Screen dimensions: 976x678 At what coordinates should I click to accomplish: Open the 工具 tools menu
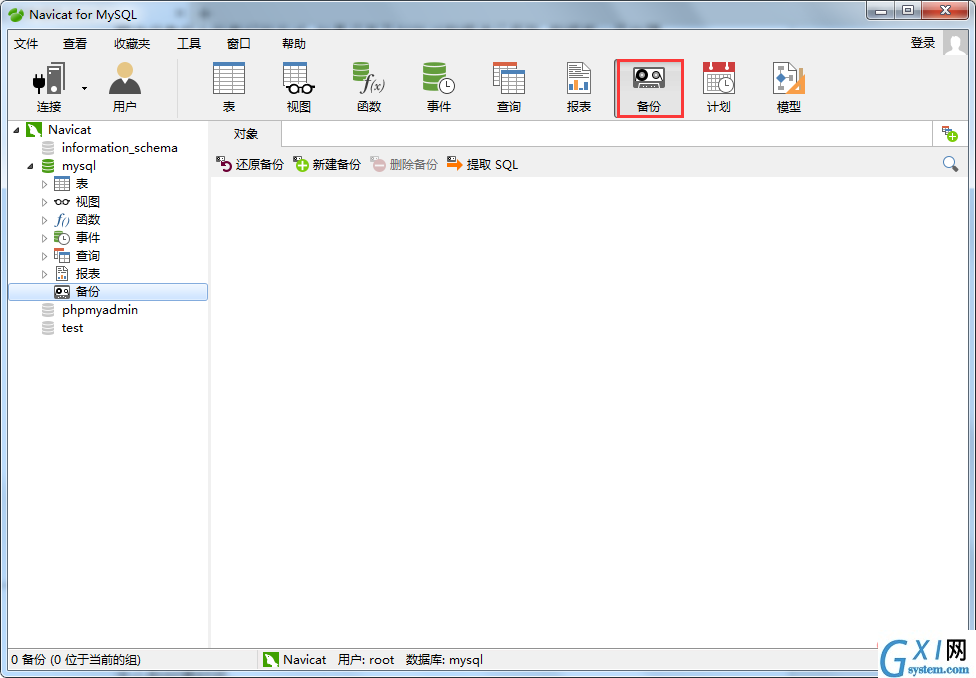coord(189,44)
